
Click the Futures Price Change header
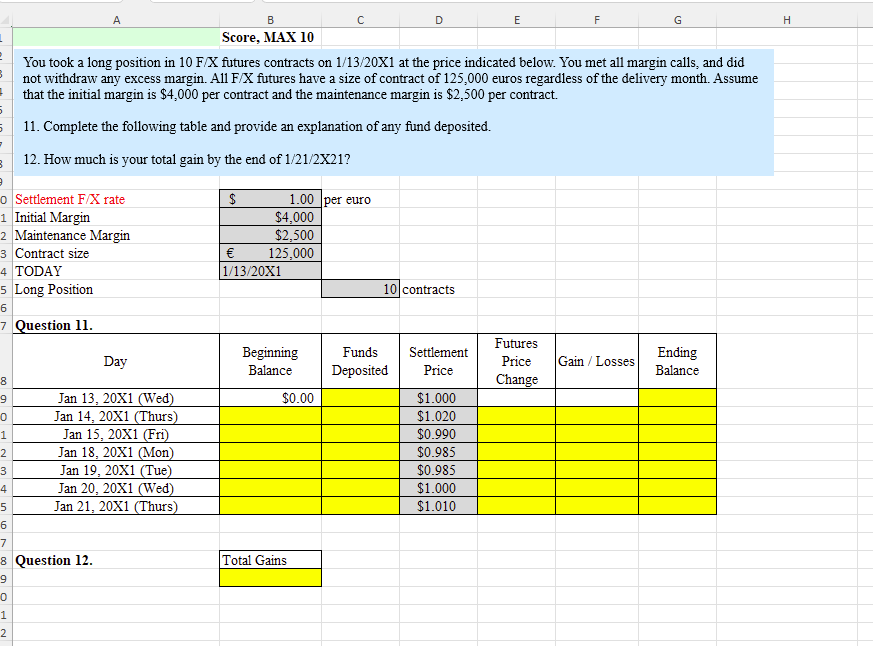[517, 361]
